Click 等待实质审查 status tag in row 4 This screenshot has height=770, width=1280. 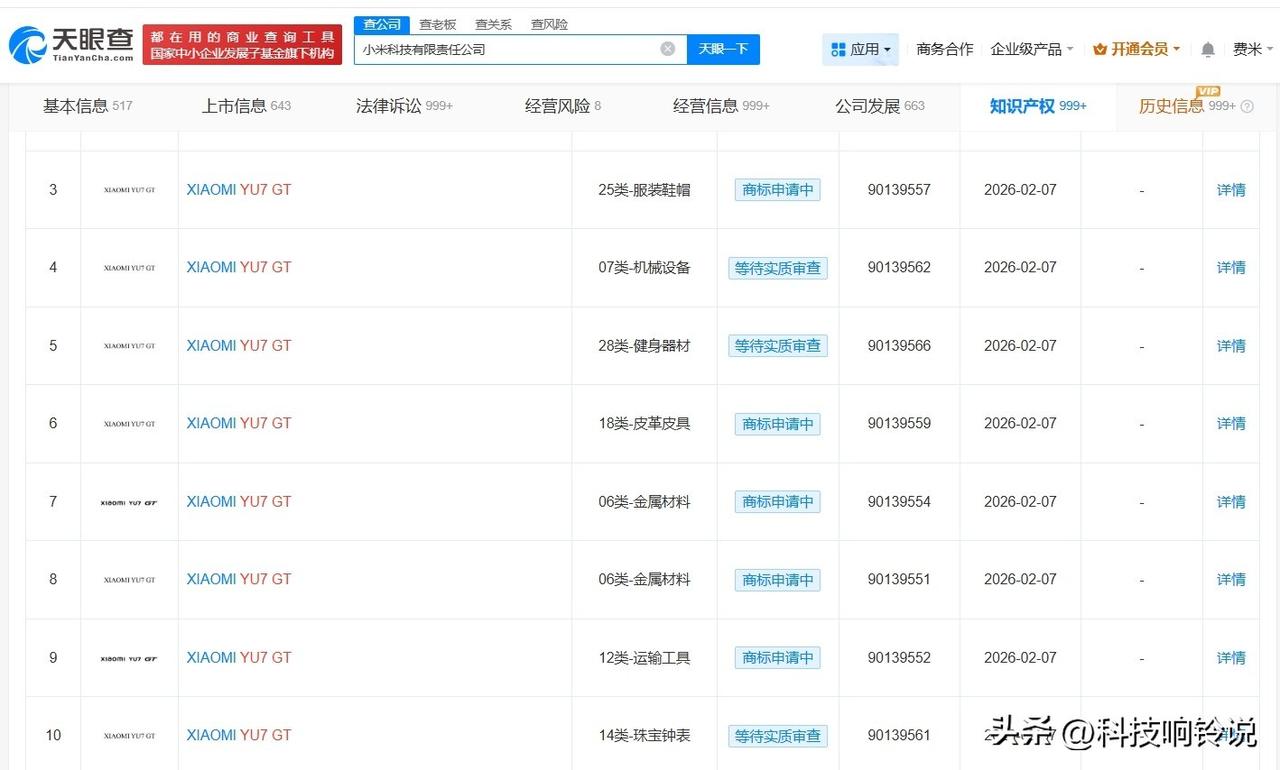[x=778, y=268]
